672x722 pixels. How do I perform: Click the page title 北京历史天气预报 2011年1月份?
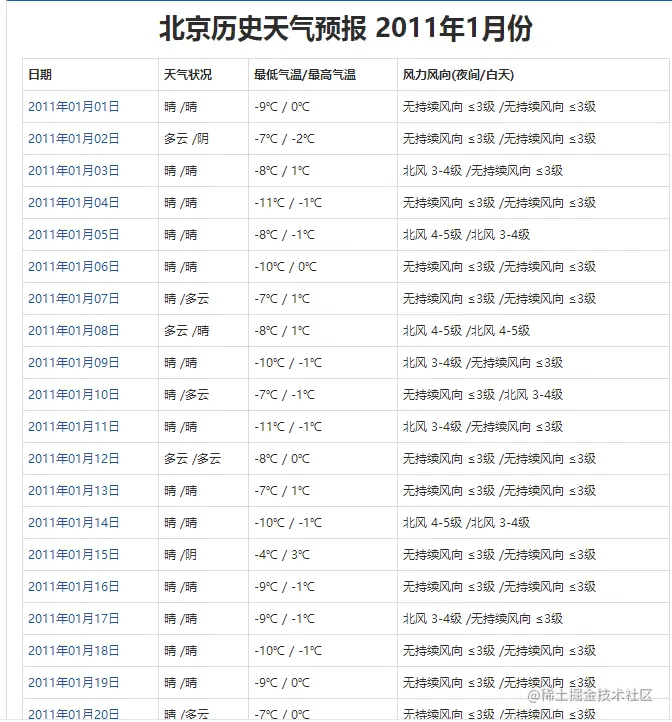tap(346, 28)
